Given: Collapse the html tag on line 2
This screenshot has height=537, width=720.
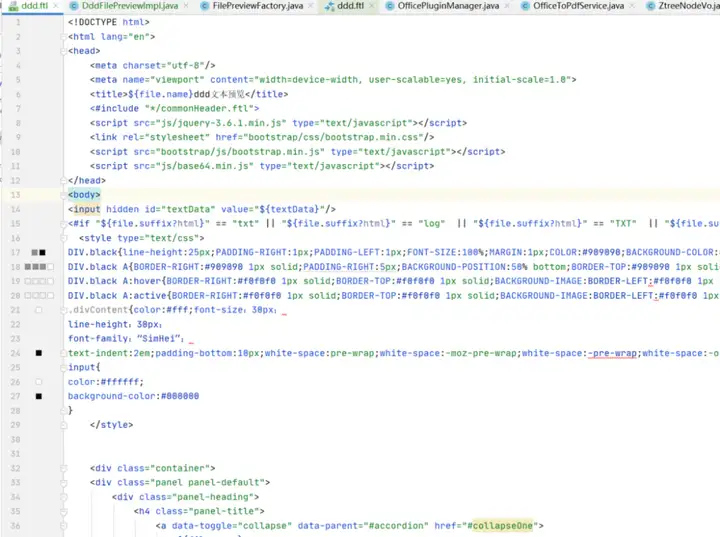Looking at the screenshot, I should pyautogui.click(x=63, y=37).
